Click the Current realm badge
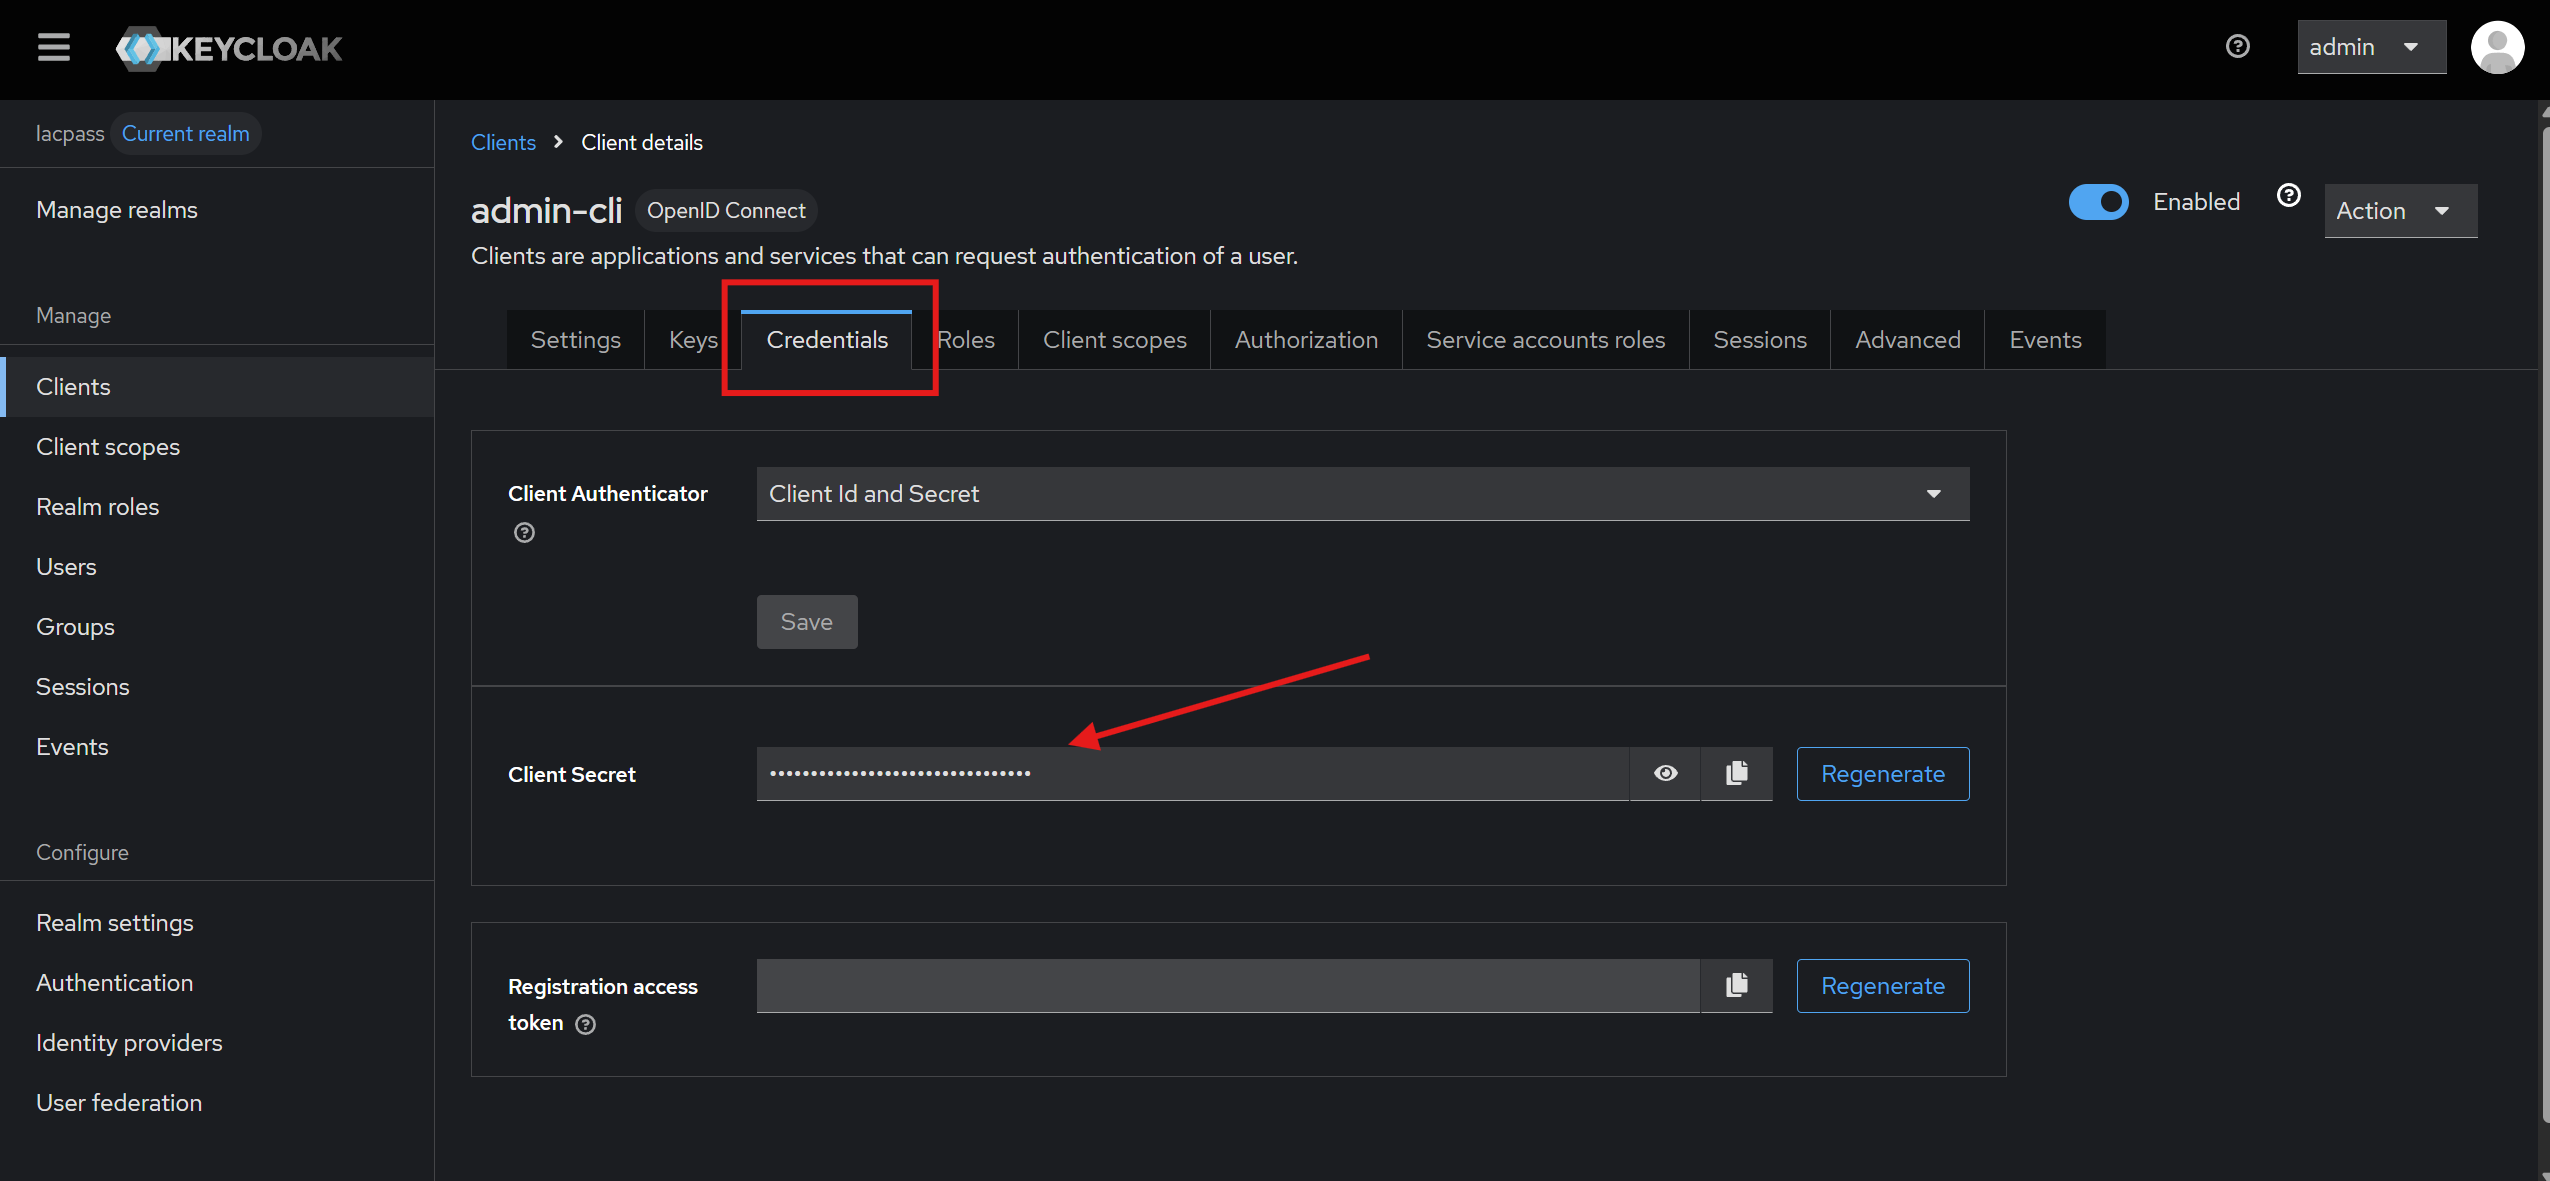 (x=186, y=134)
